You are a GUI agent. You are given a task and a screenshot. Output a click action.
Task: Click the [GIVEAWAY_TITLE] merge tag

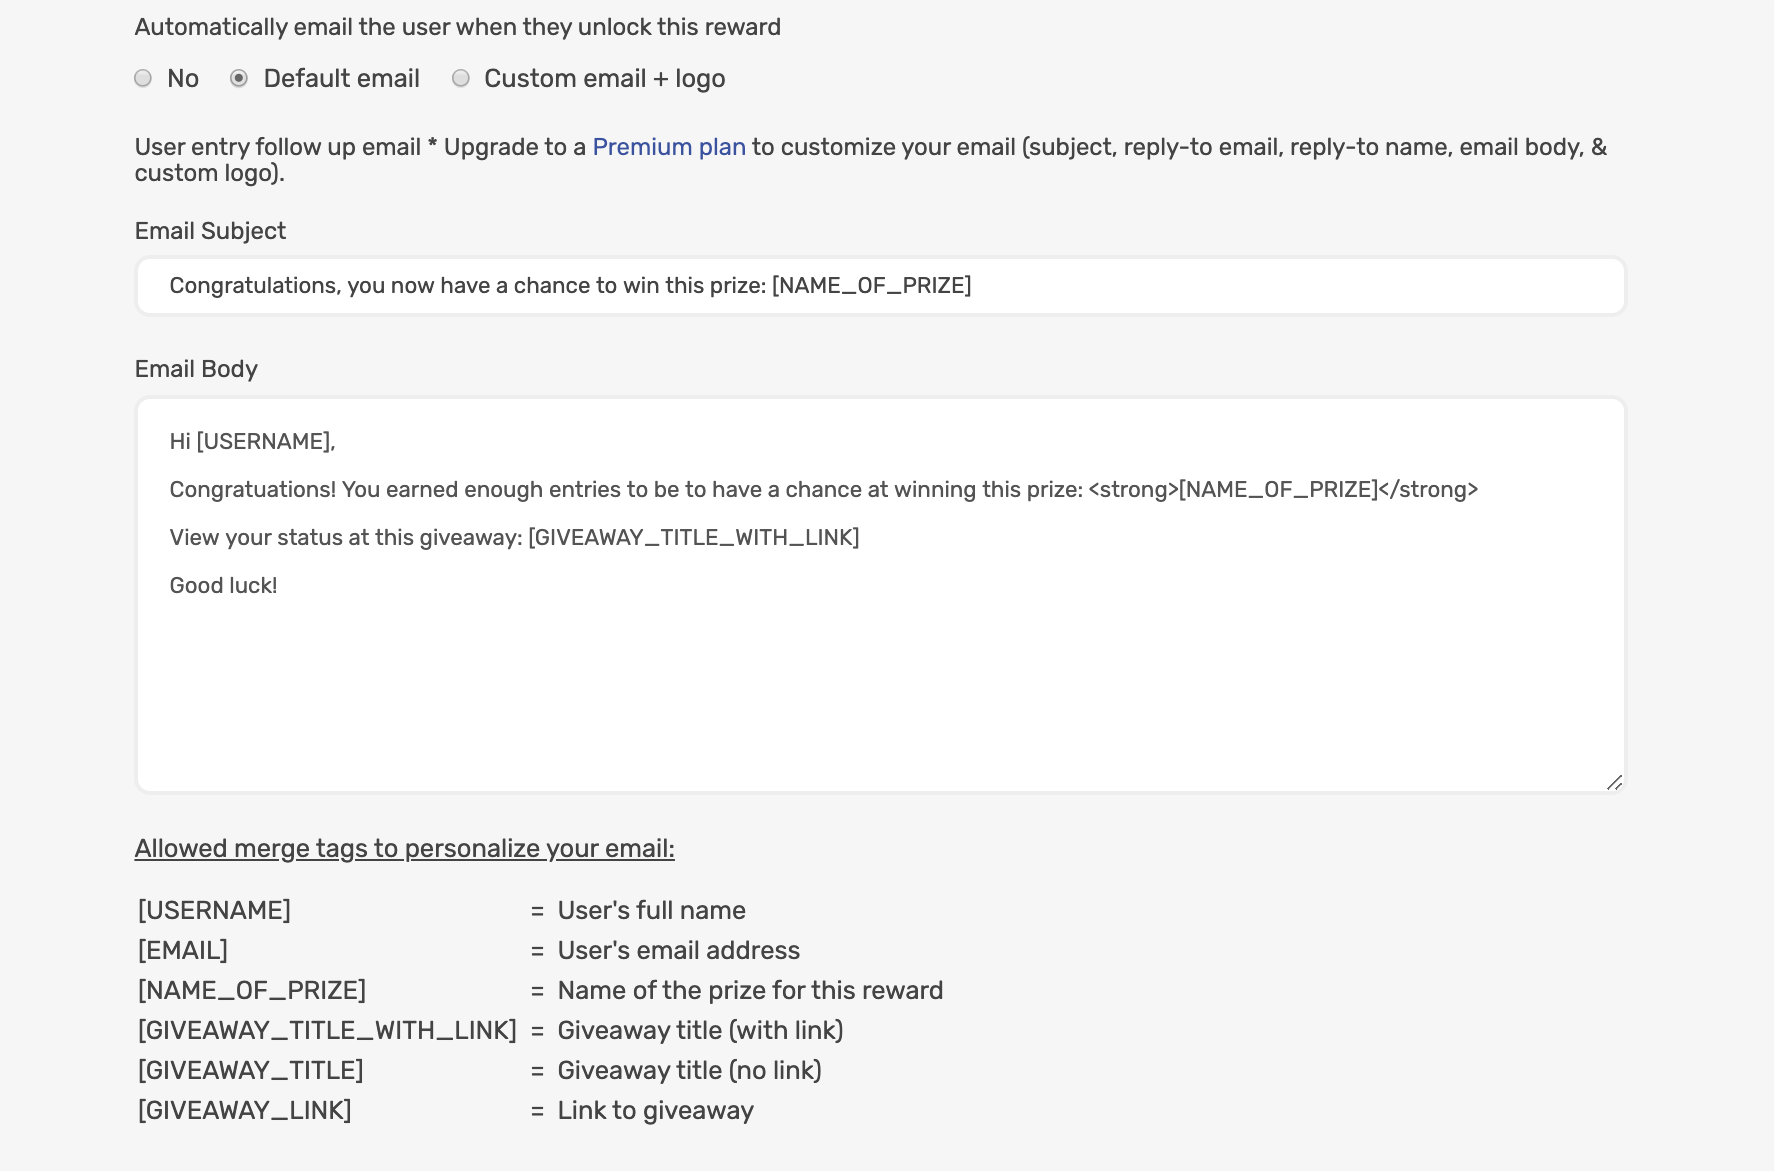pos(250,1070)
